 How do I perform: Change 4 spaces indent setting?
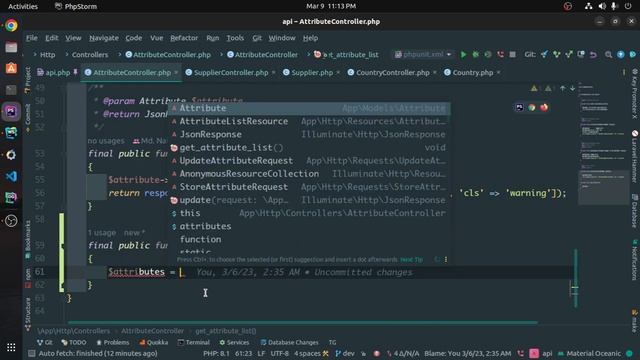(x=308, y=353)
